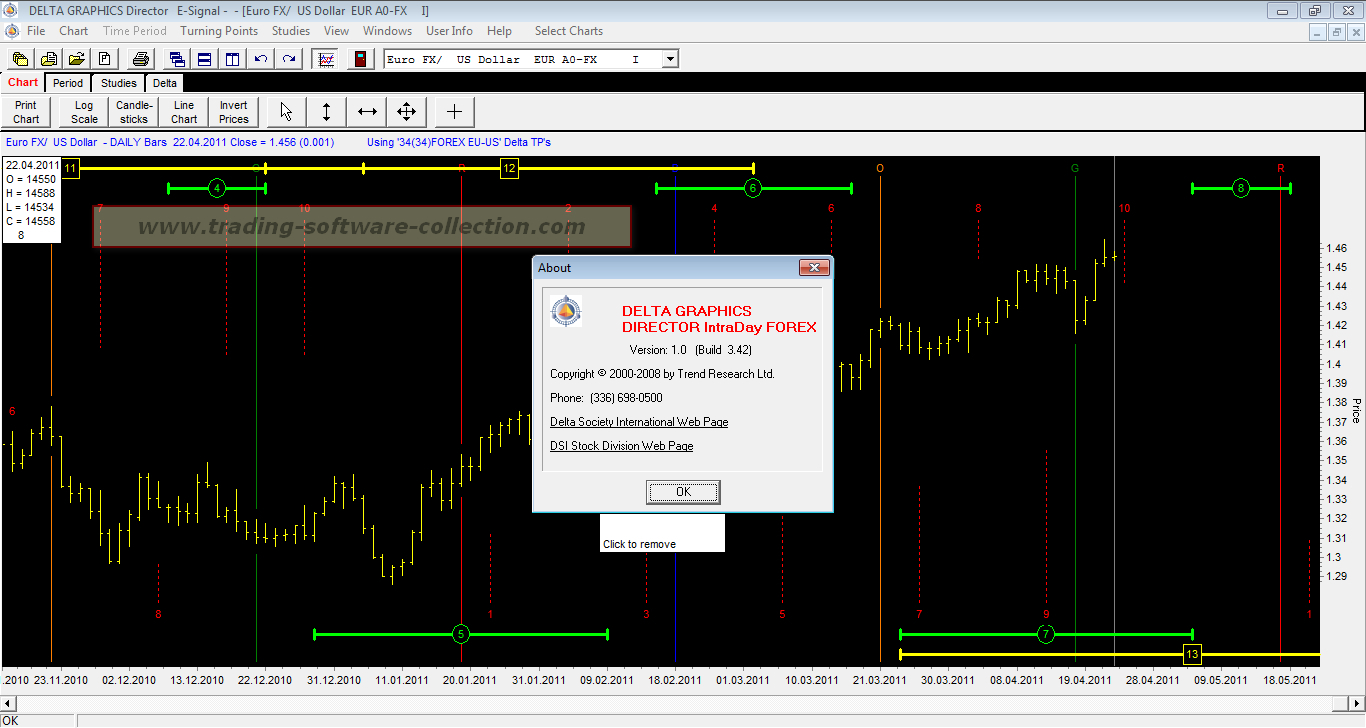Click the yellow timeline marker numbered 12
This screenshot has width=1366, height=728.
[509, 169]
